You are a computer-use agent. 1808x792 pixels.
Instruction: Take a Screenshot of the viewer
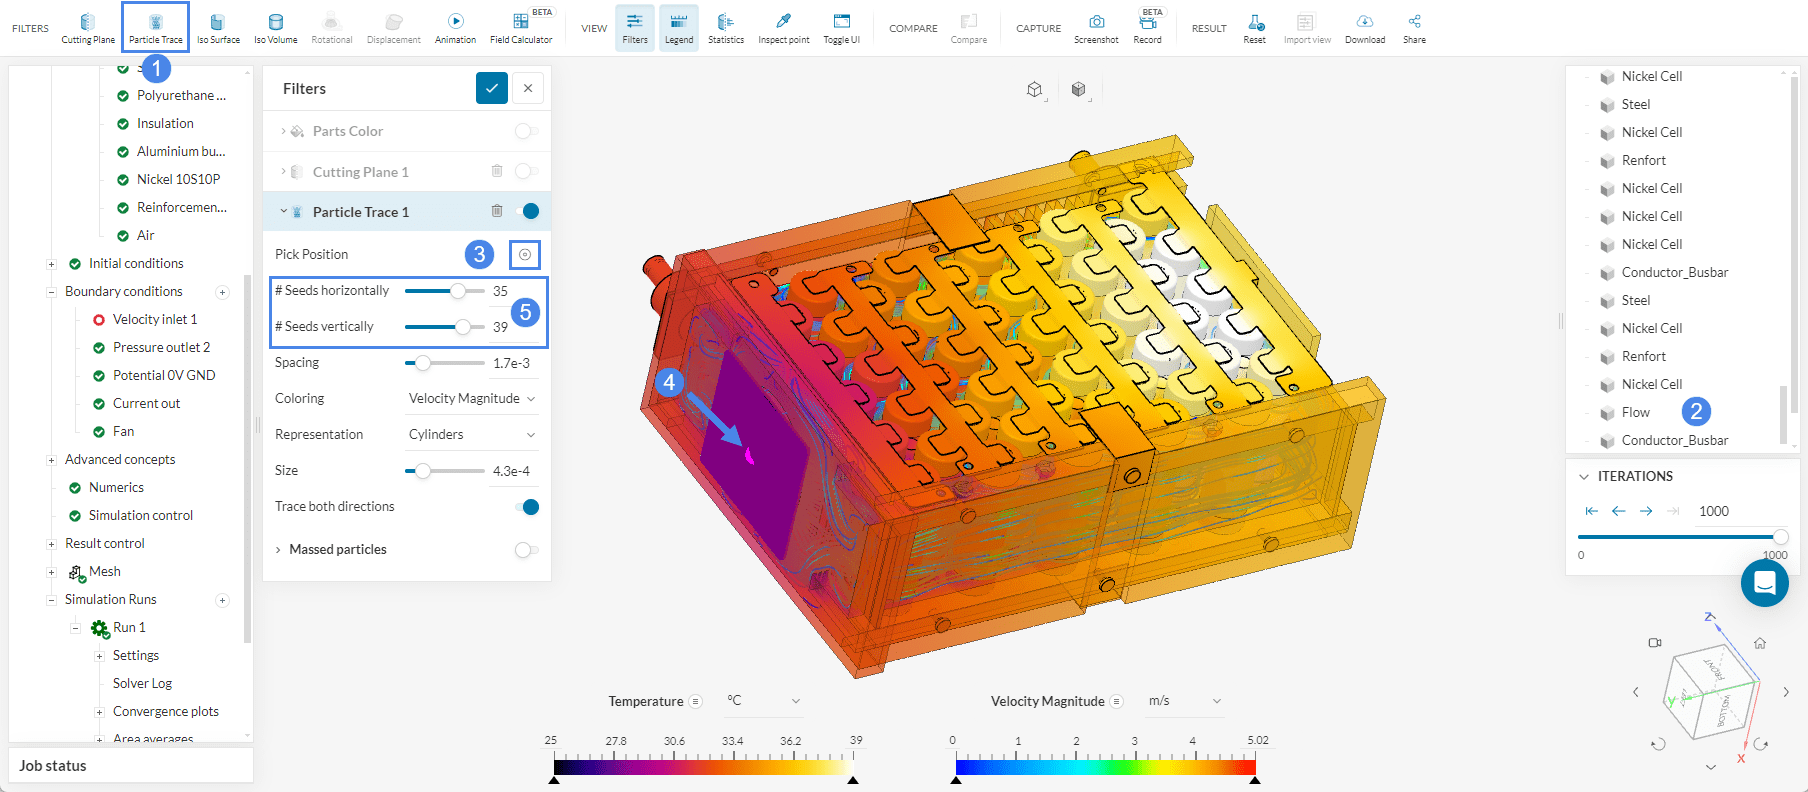[x=1096, y=27]
